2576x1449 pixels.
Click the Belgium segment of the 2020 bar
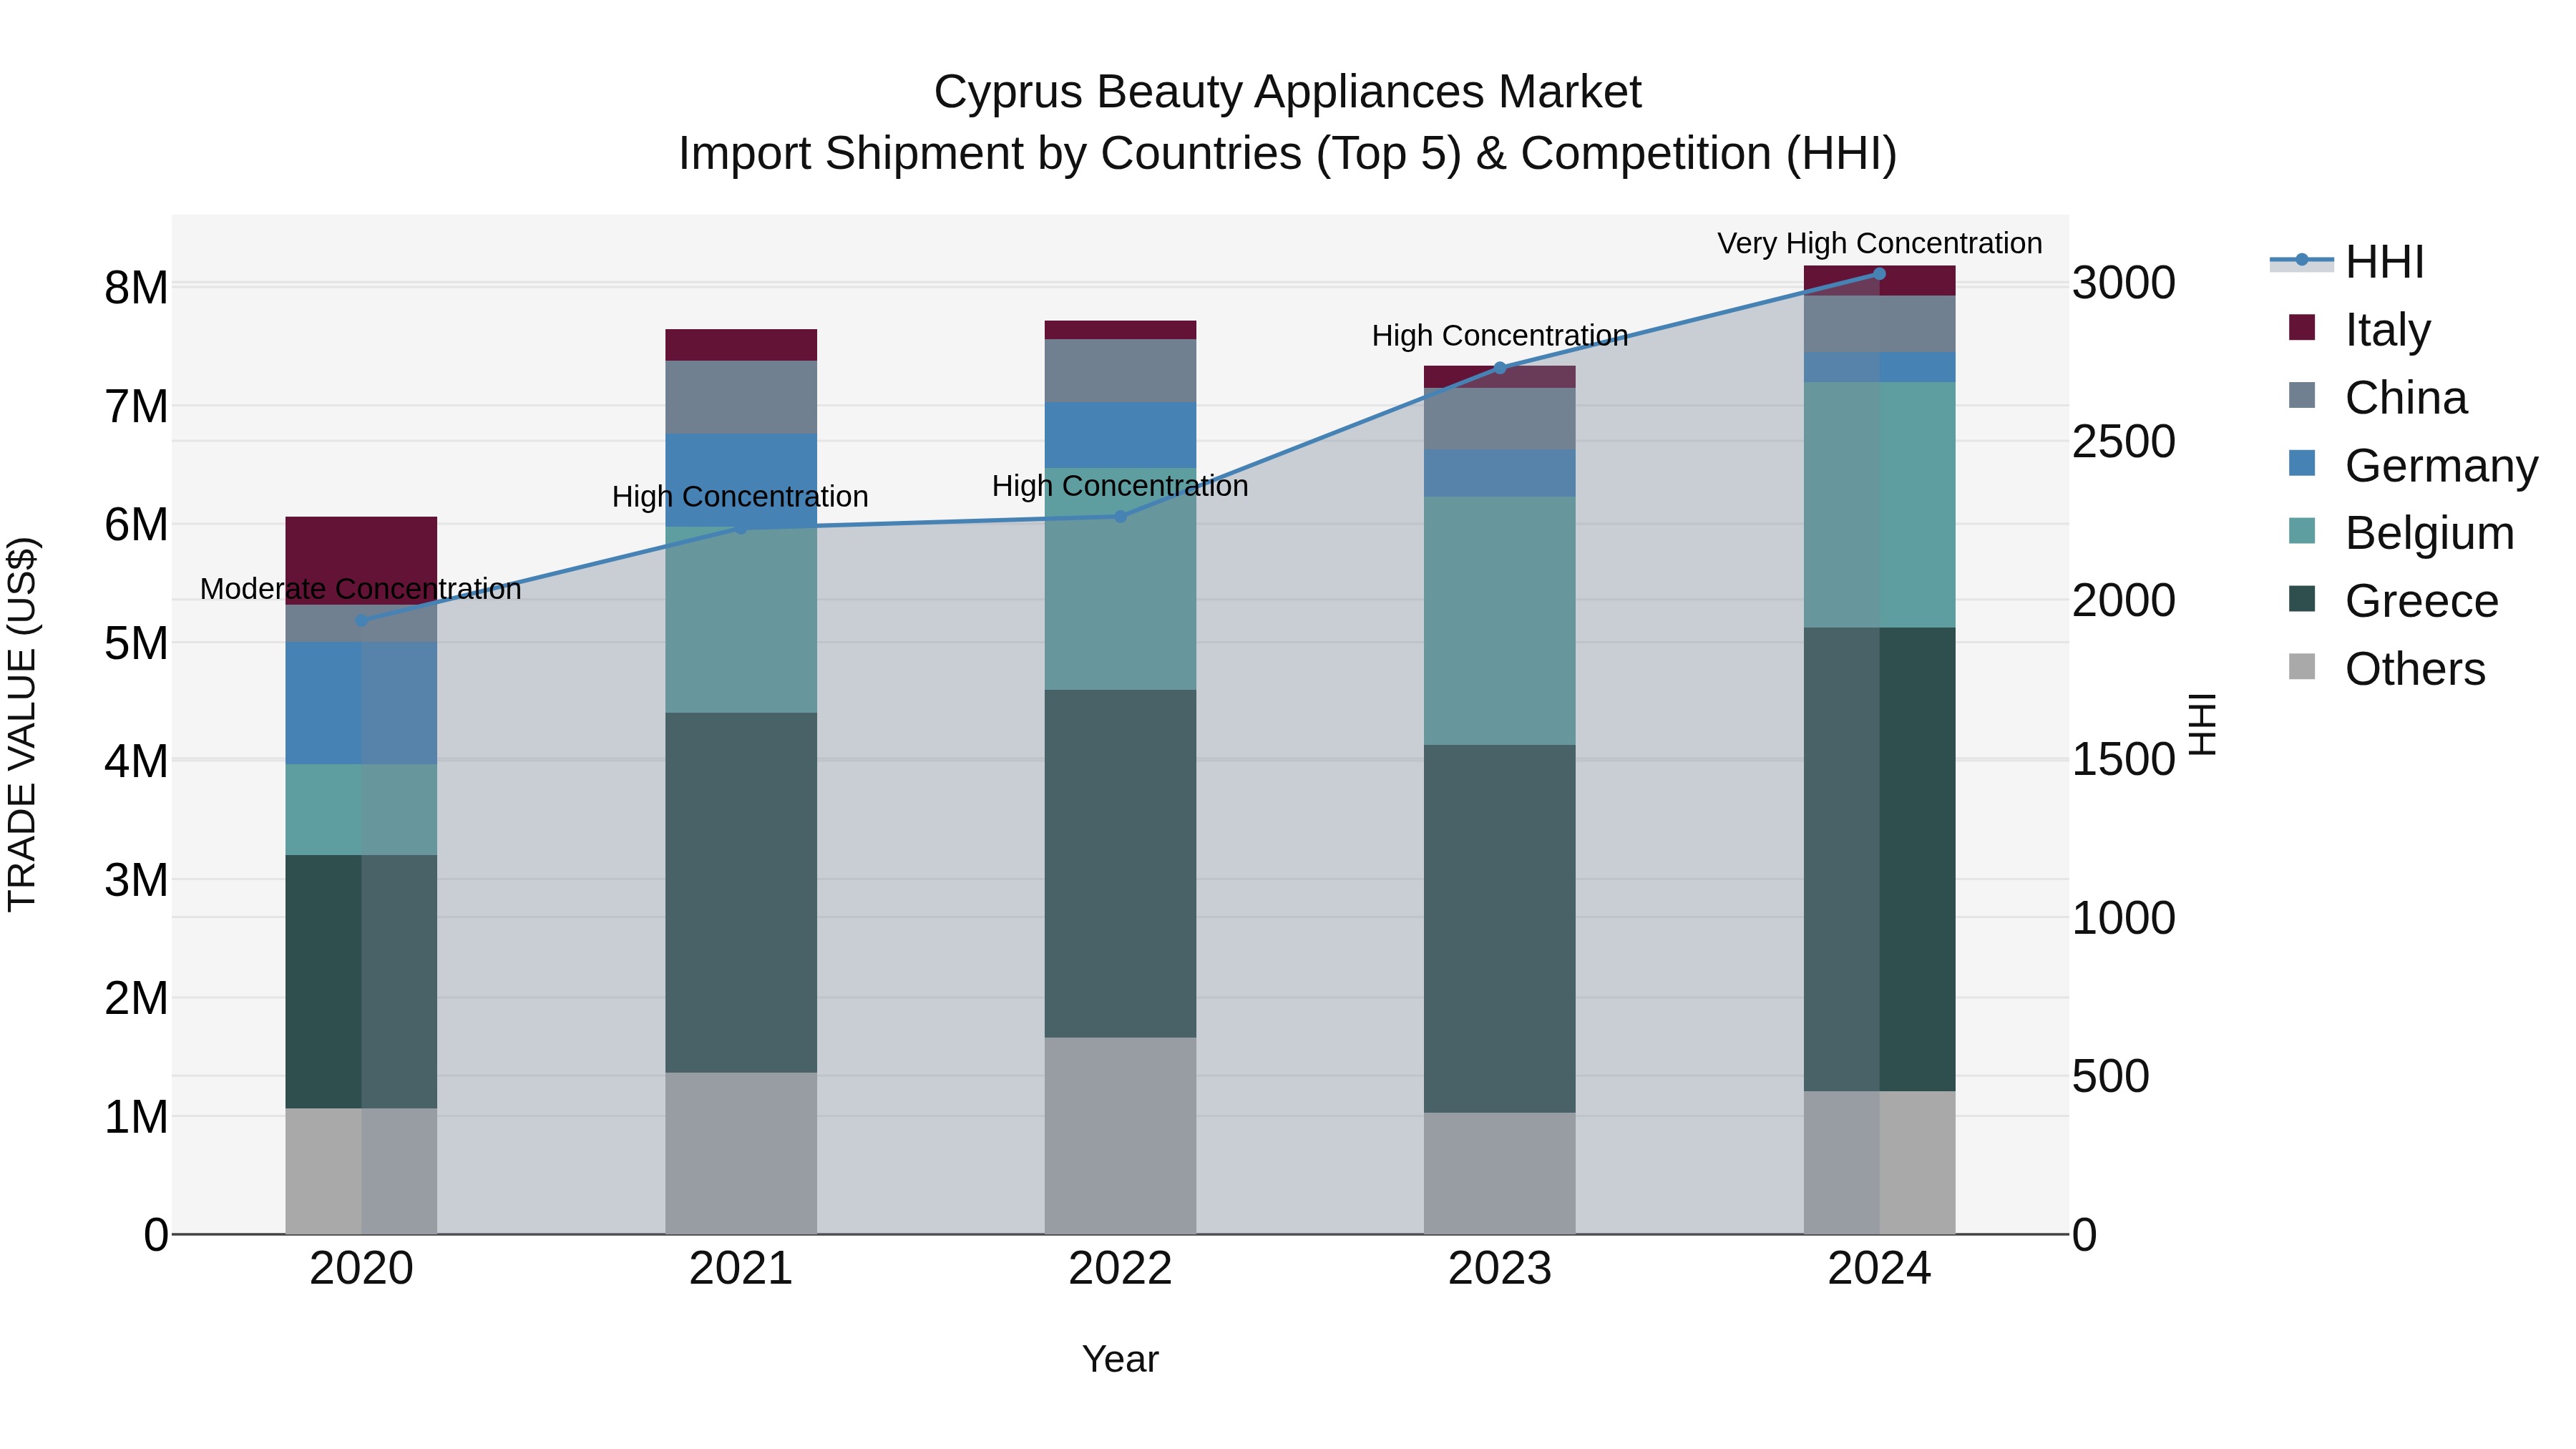(x=361, y=810)
